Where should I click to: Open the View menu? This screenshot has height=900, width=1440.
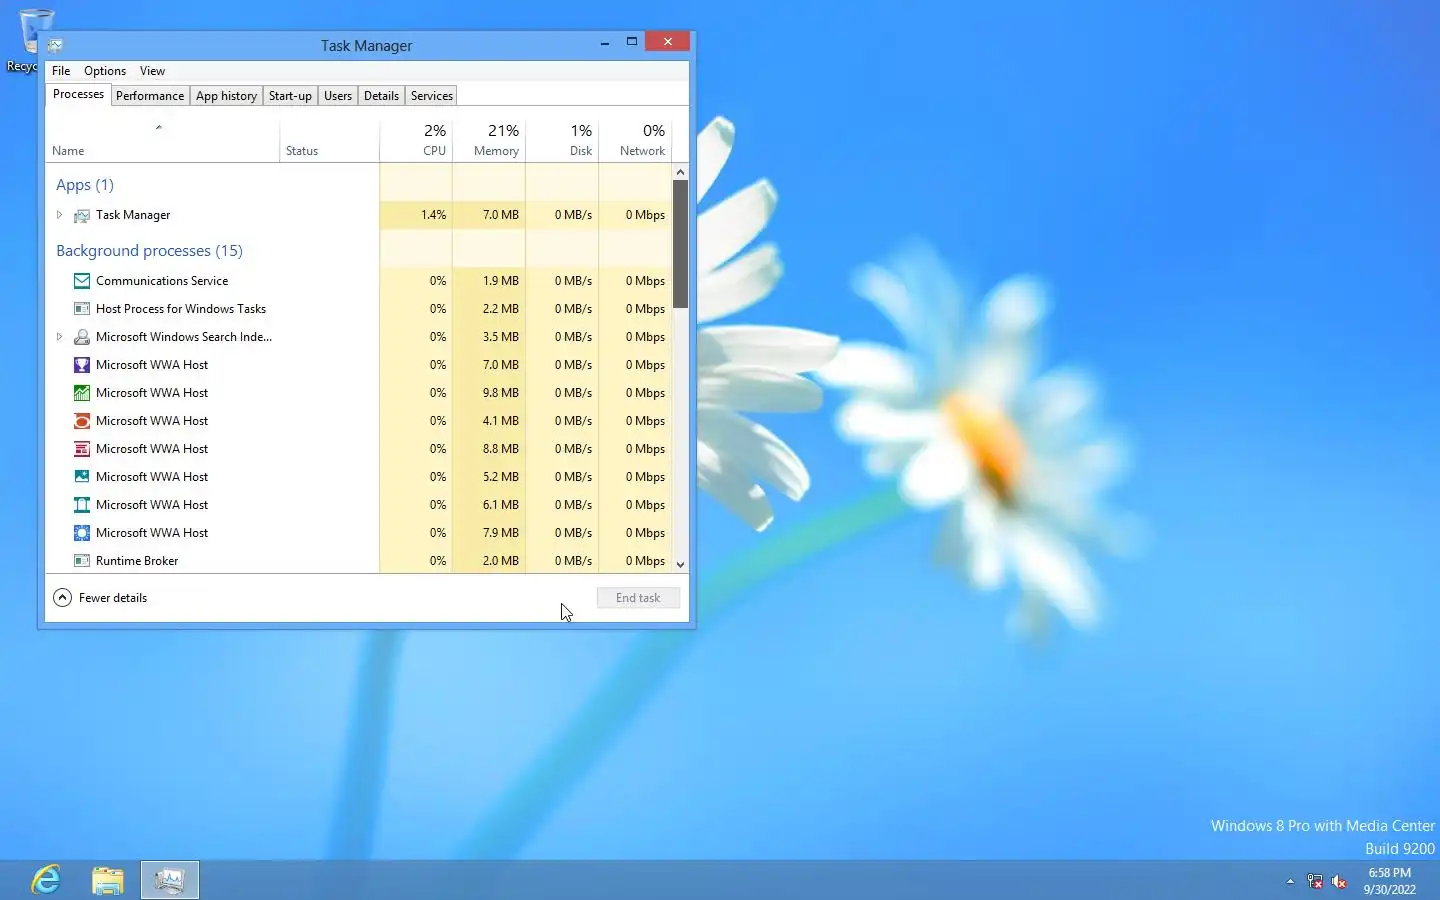click(152, 71)
